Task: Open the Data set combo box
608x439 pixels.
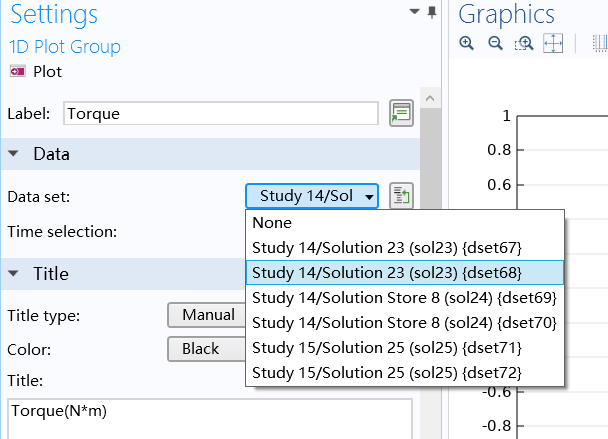Action: pyautogui.click(x=312, y=196)
